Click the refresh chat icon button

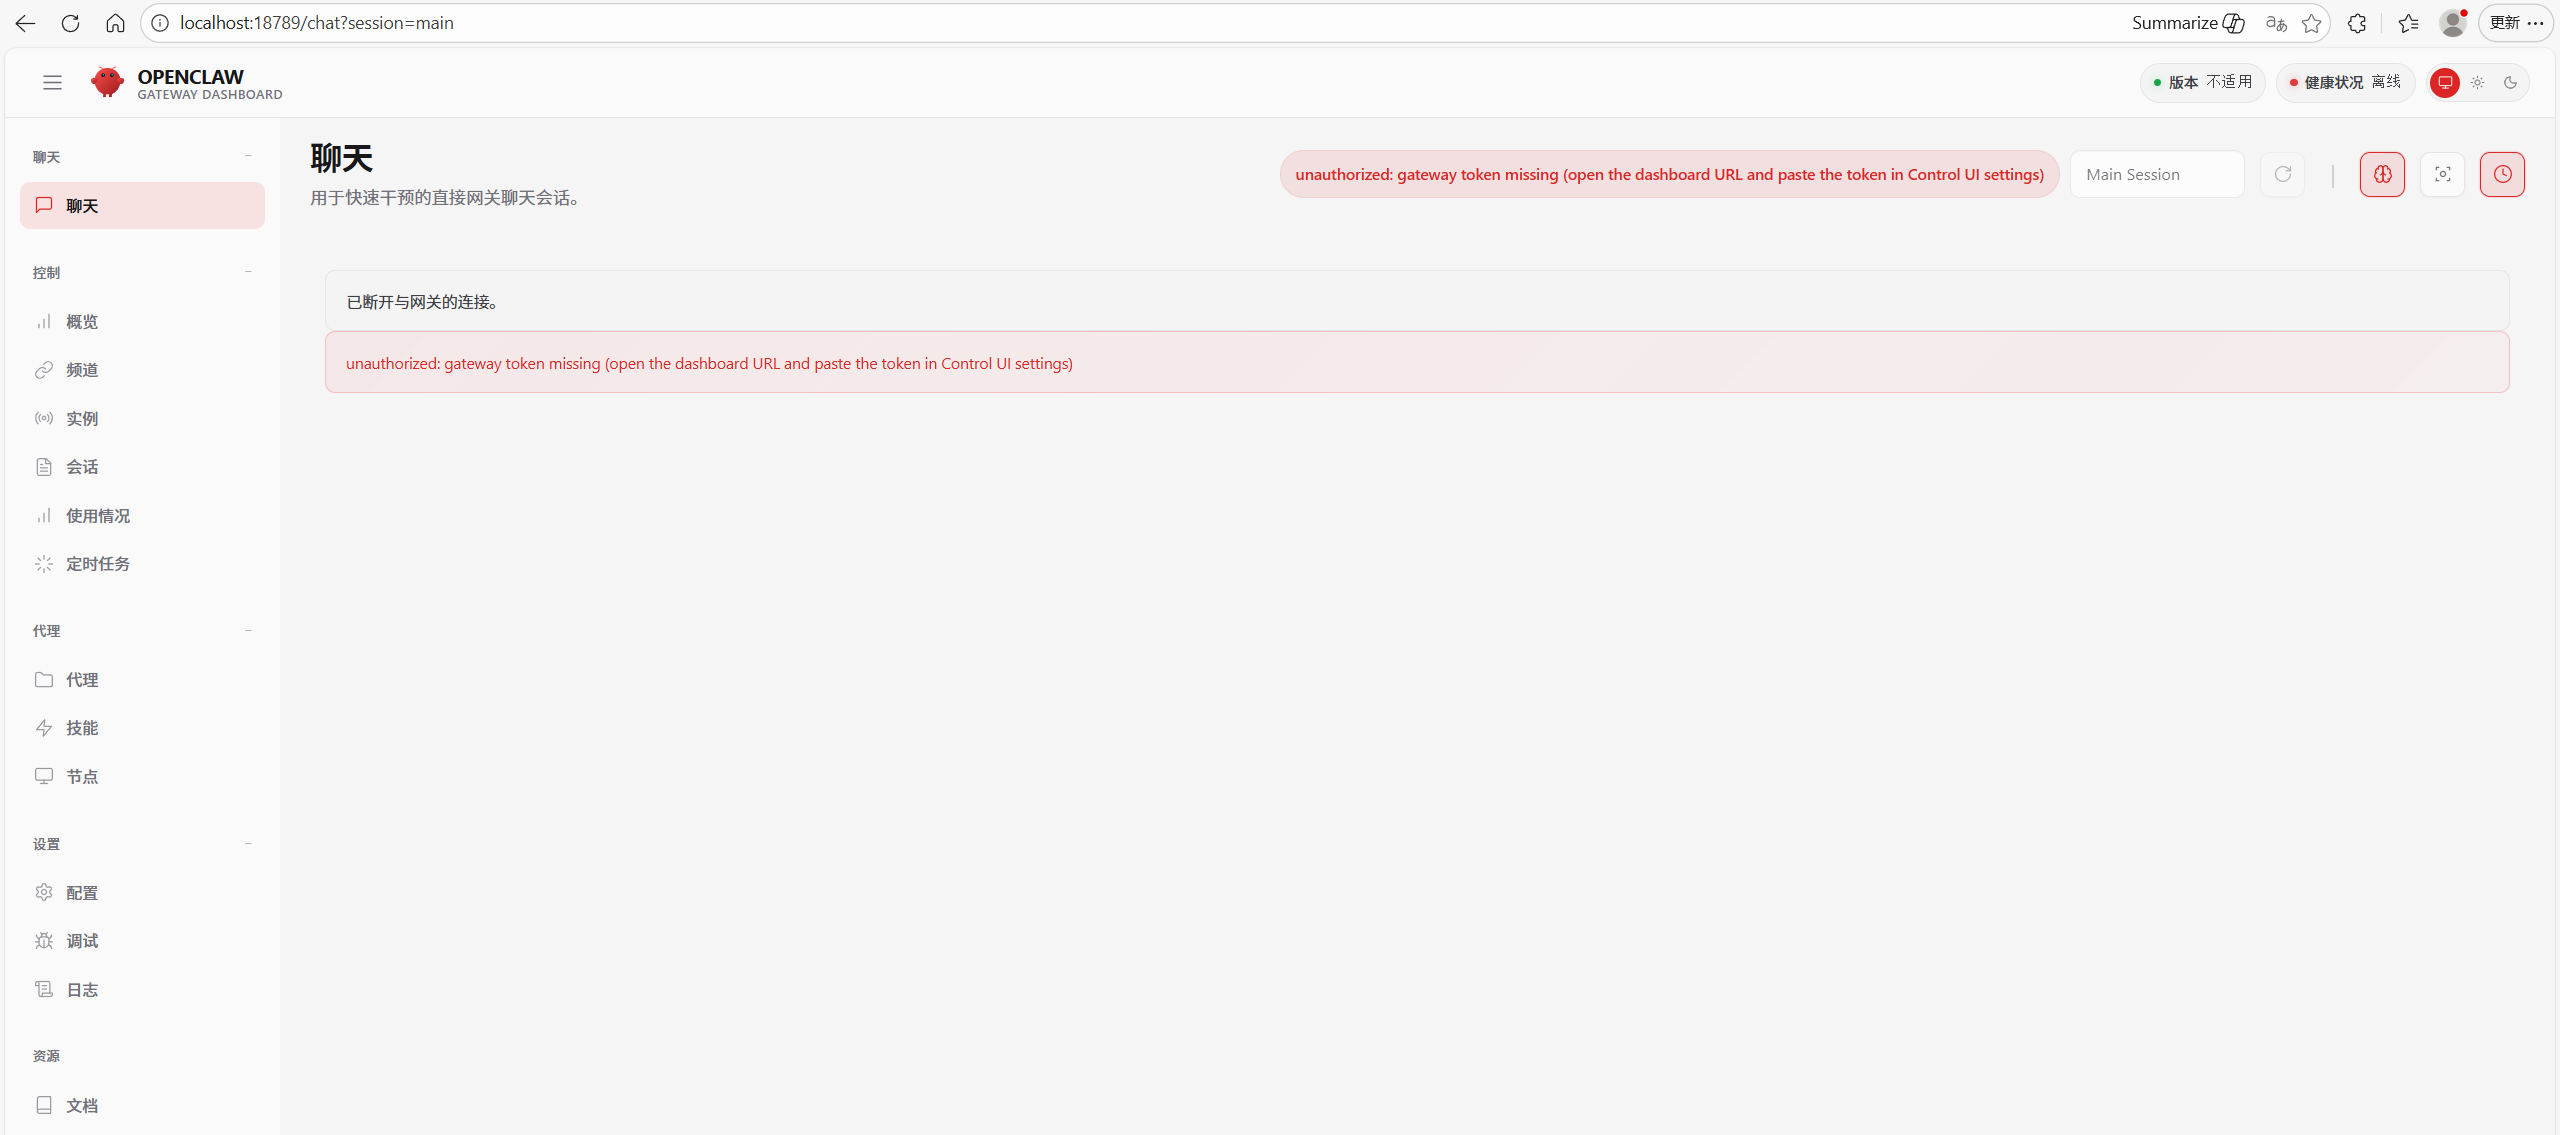(x=2282, y=174)
